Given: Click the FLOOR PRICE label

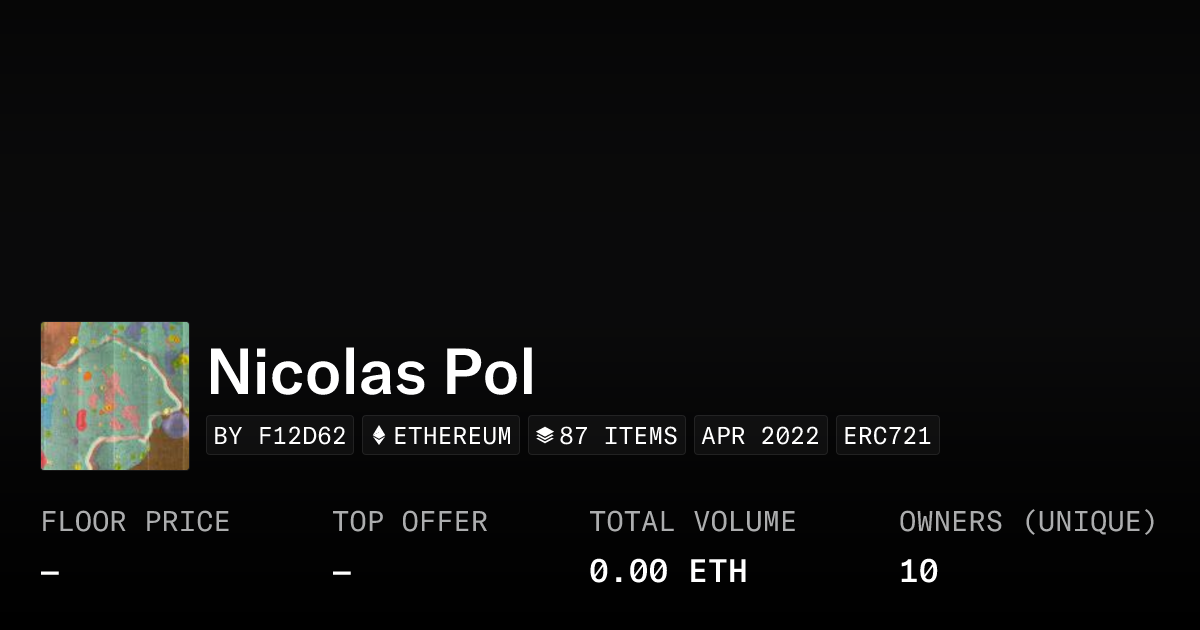Looking at the screenshot, I should click(135, 522).
